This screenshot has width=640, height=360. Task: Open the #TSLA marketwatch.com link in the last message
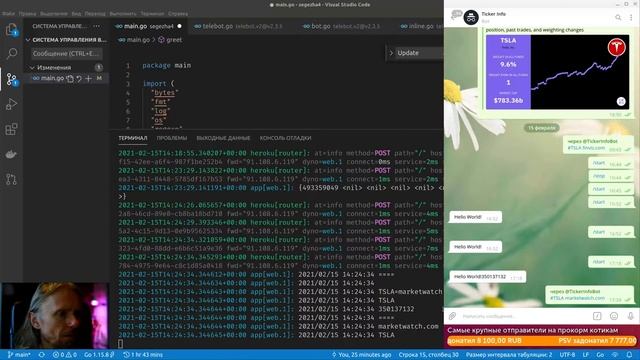click(577, 298)
